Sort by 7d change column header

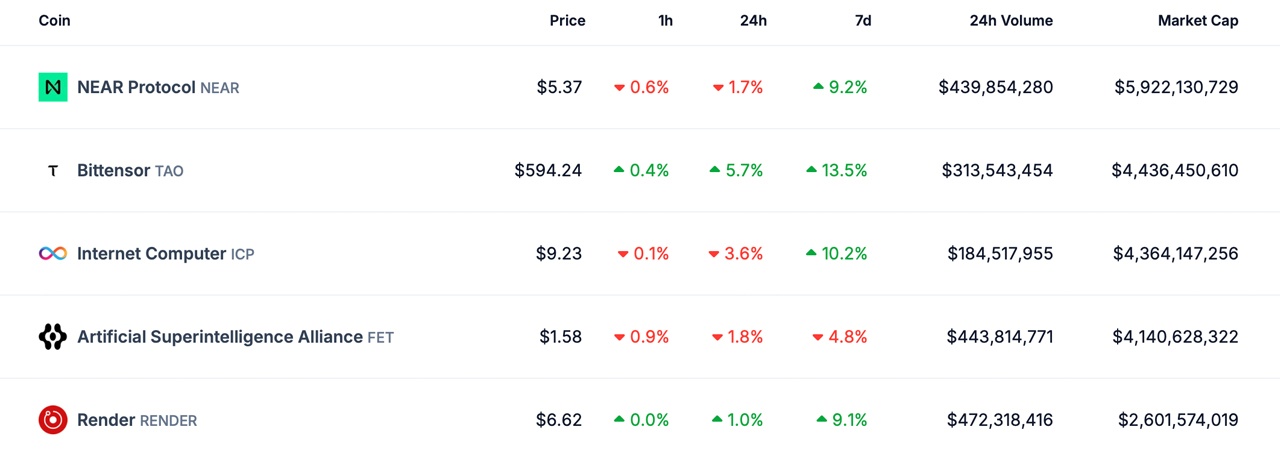[863, 21]
